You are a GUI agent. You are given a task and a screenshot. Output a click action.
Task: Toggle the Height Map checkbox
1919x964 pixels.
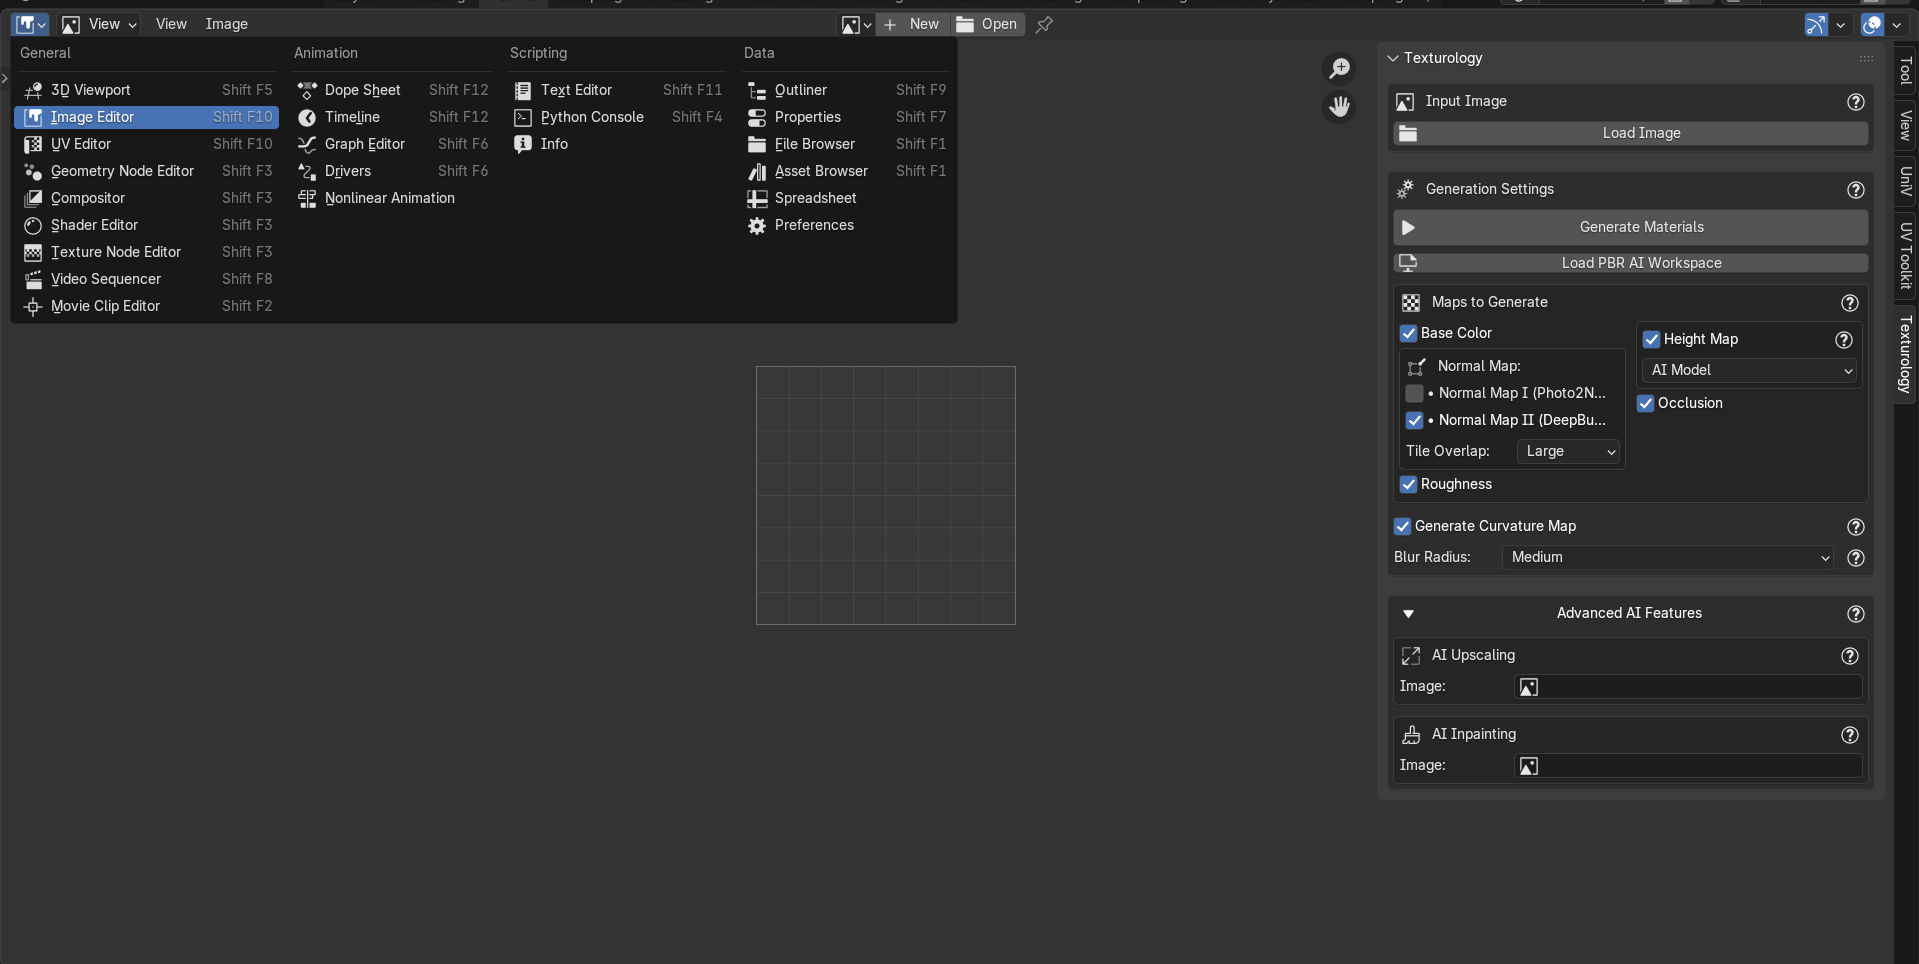pos(1652,339)
